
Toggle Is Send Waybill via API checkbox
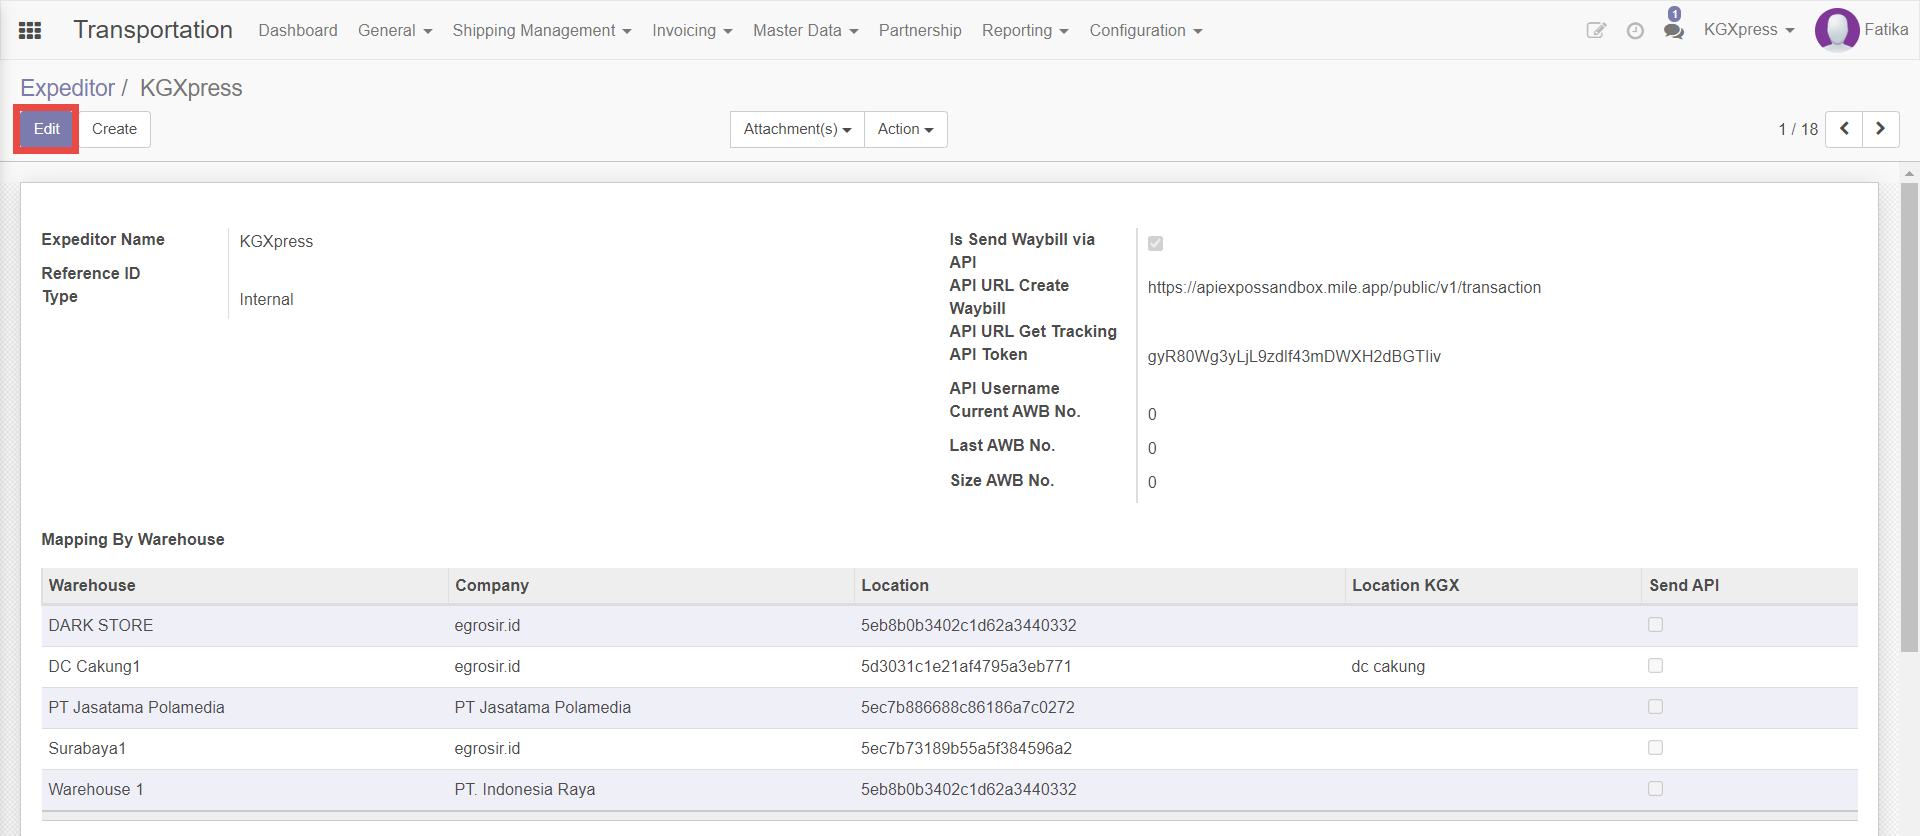coord(1155,243)
